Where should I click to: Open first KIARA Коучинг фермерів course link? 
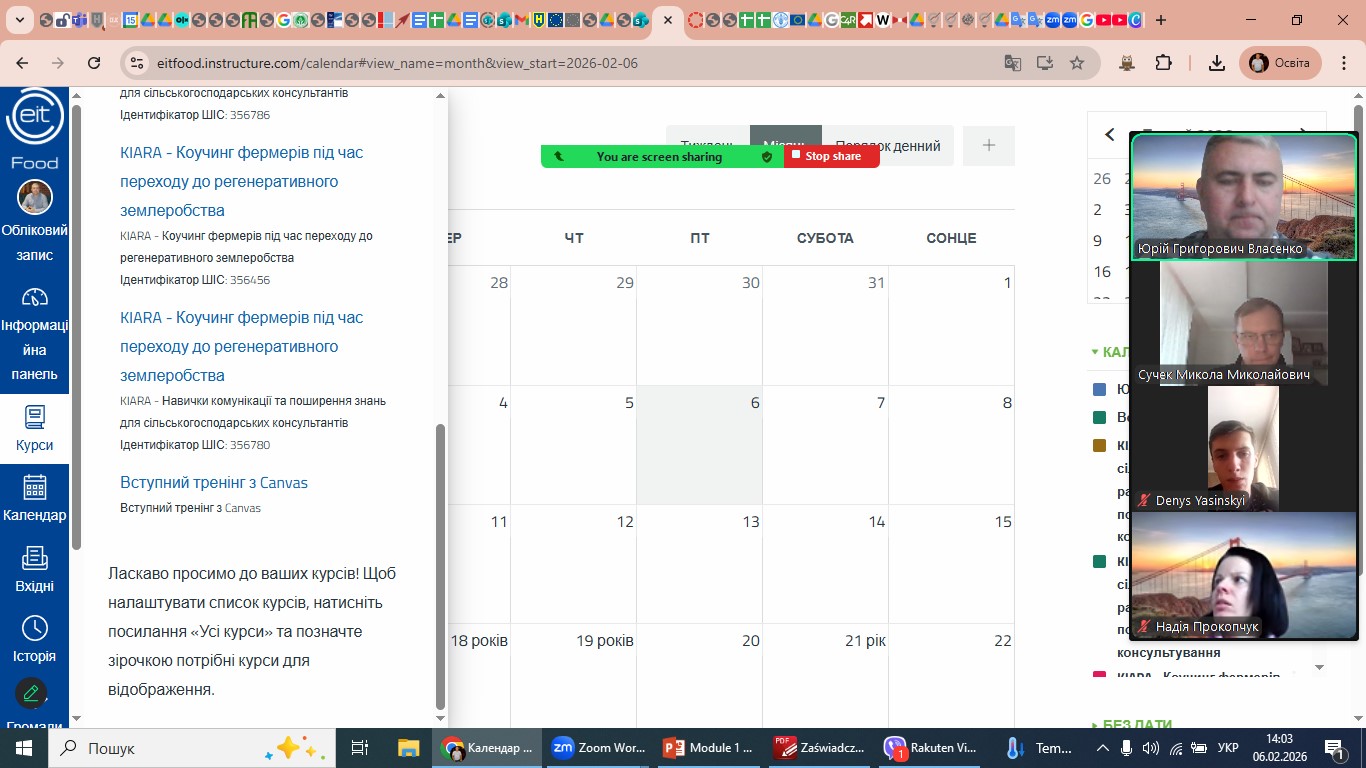coord(242,181)
